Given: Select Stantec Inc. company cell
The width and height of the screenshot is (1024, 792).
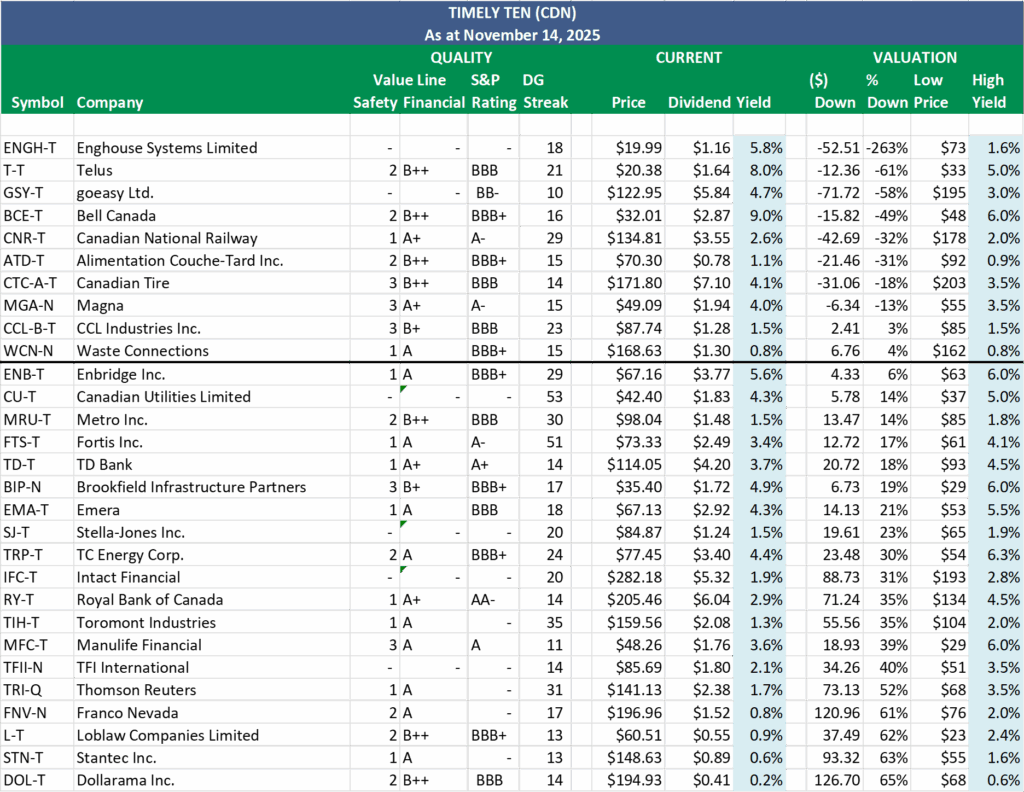Looking at the screenshot, I should tap(212, 758).
